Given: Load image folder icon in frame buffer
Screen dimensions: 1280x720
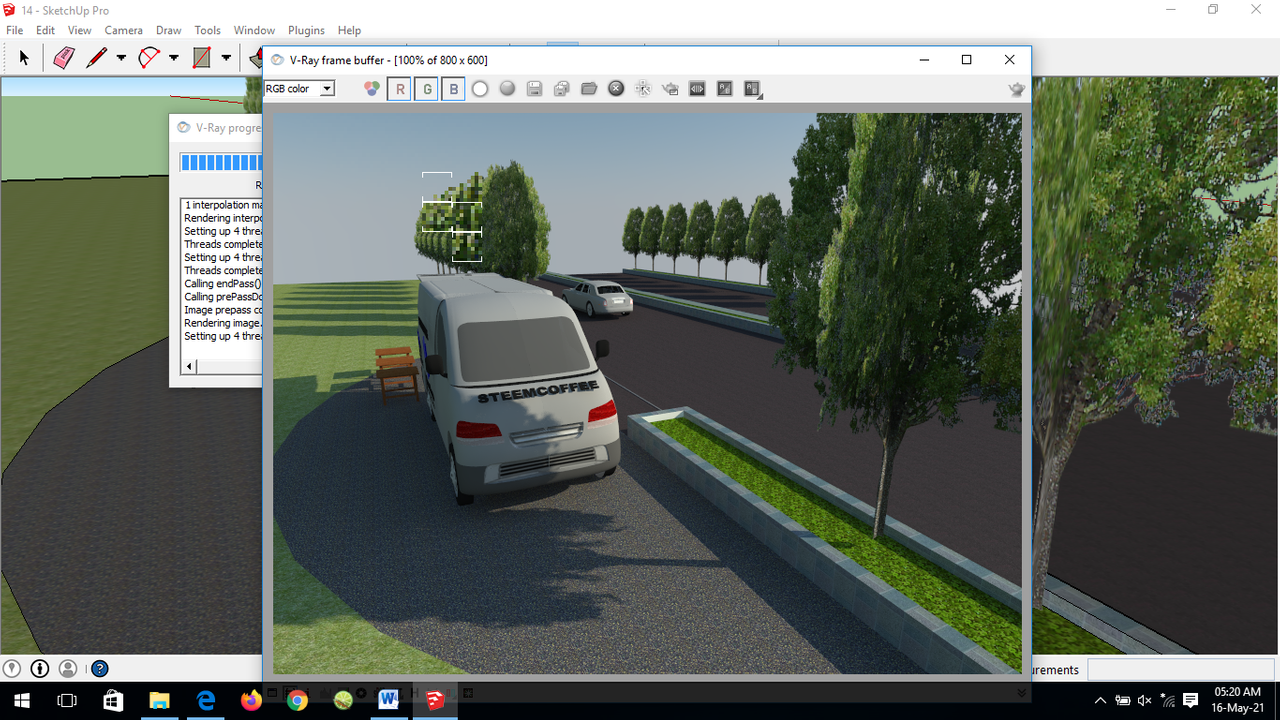Looking at the screenshot, I should pos(589,89).
